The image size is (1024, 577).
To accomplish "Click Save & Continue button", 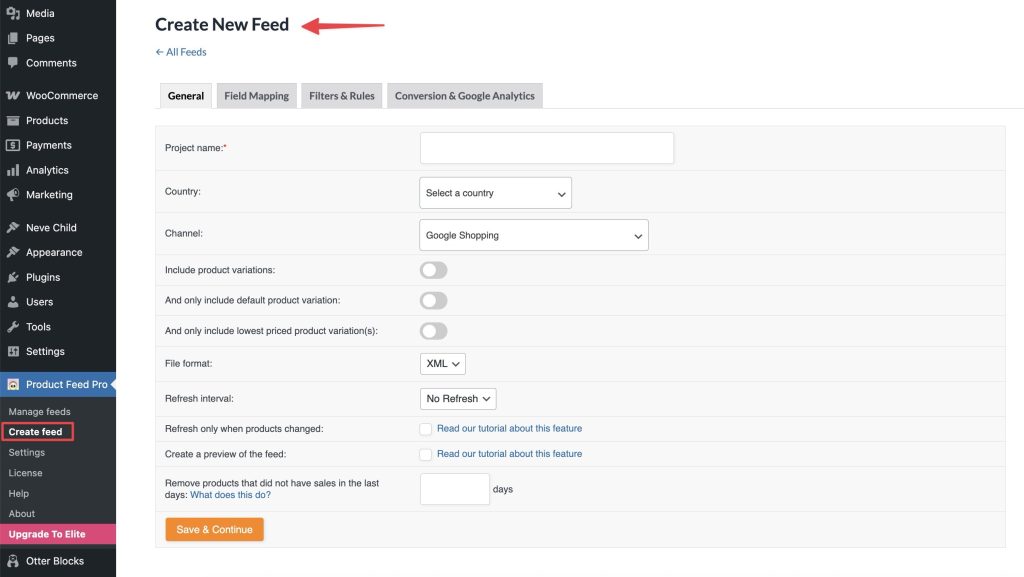I will 214,529.
